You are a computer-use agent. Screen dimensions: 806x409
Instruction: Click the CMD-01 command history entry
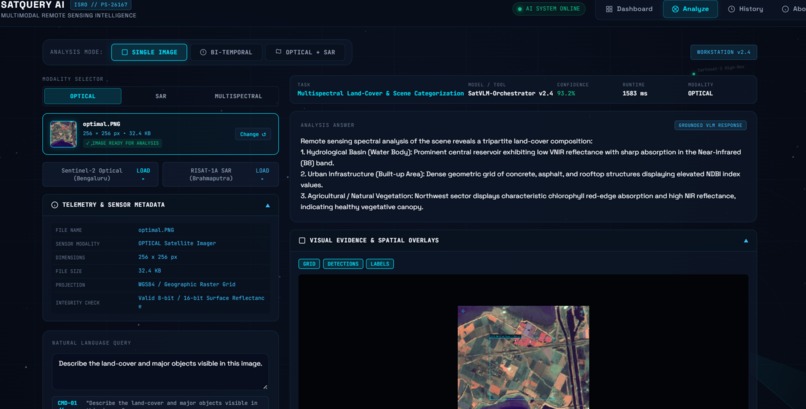160,403
